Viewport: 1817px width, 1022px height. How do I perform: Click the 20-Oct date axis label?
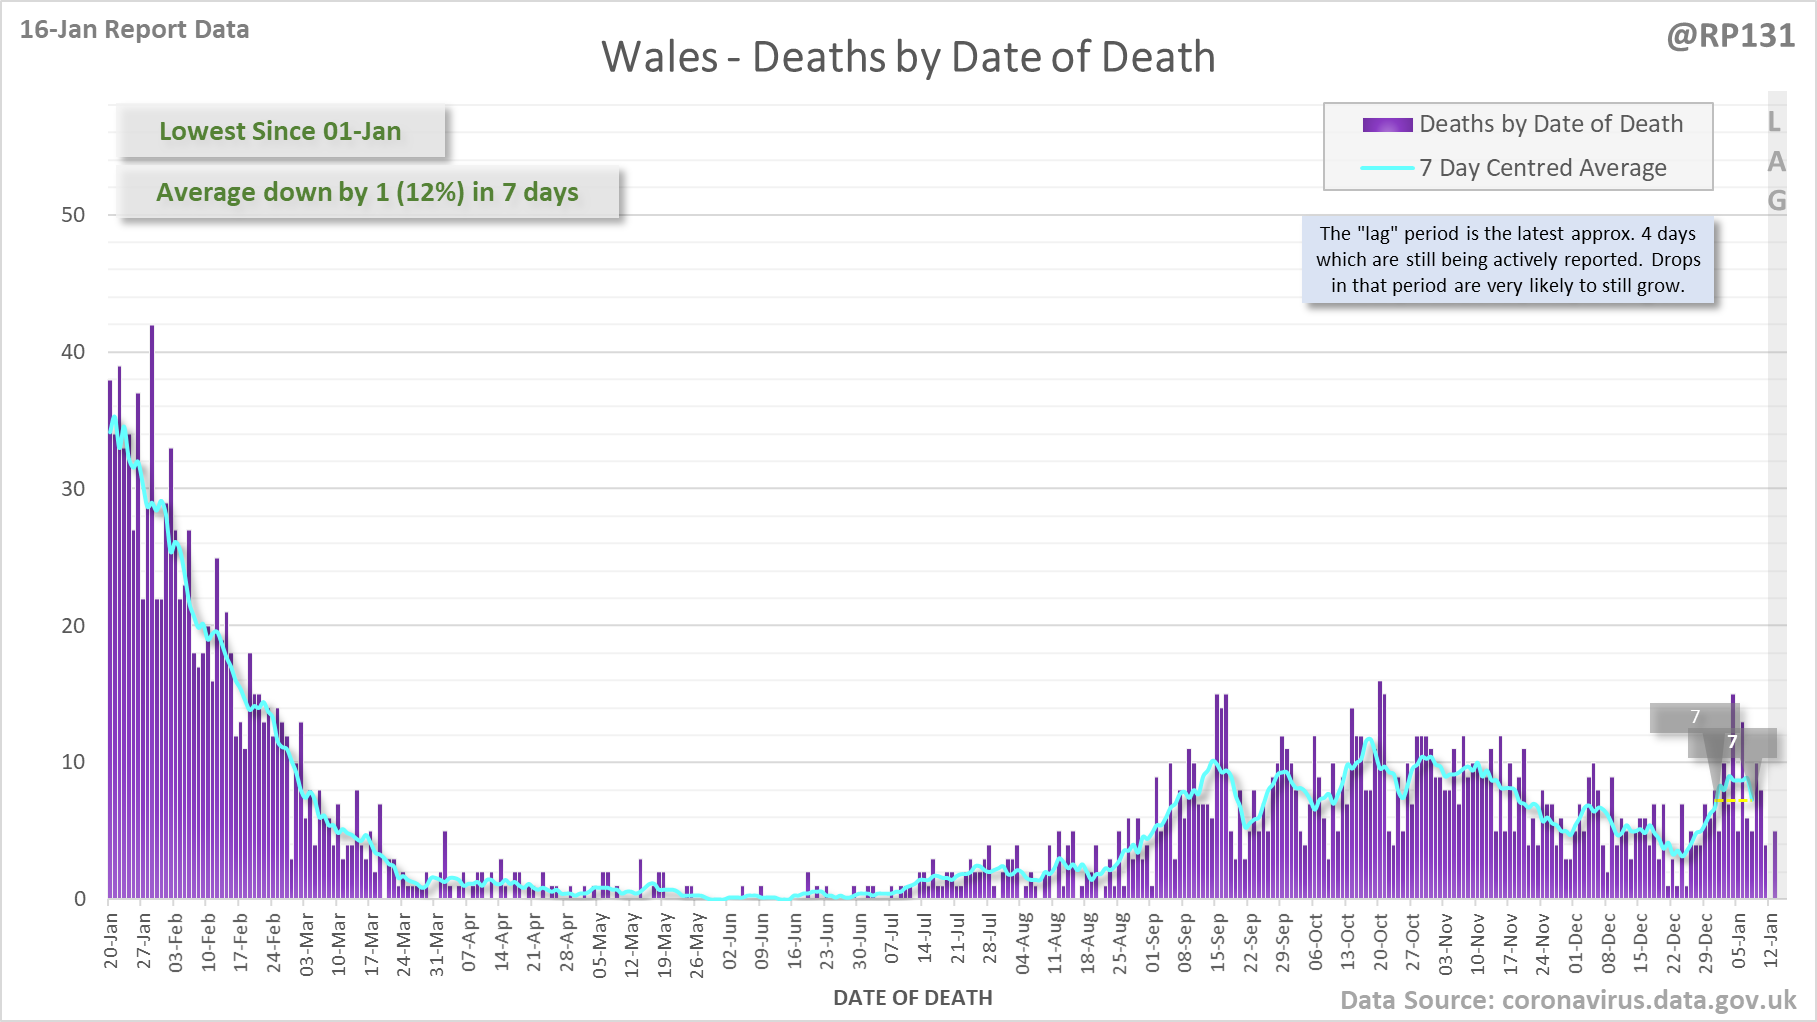pos(1381,940)
